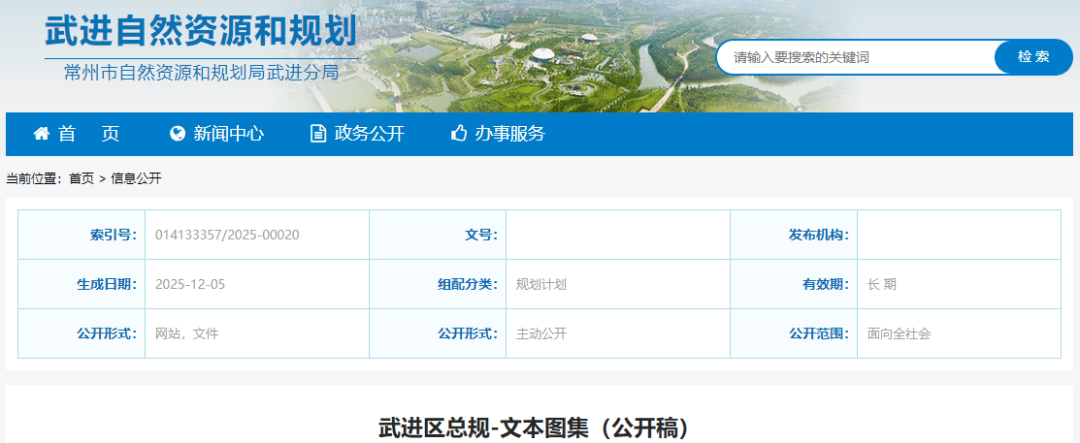Click the 面向全社会 scope value

coord(899,333)
